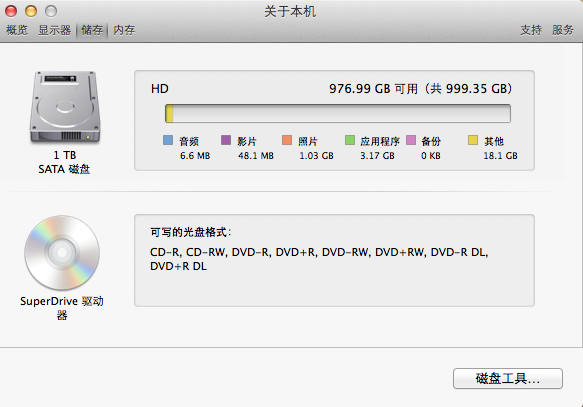Click the yellow minimize window button
Viewport: 583px width, 407px height.
point(31,11)
